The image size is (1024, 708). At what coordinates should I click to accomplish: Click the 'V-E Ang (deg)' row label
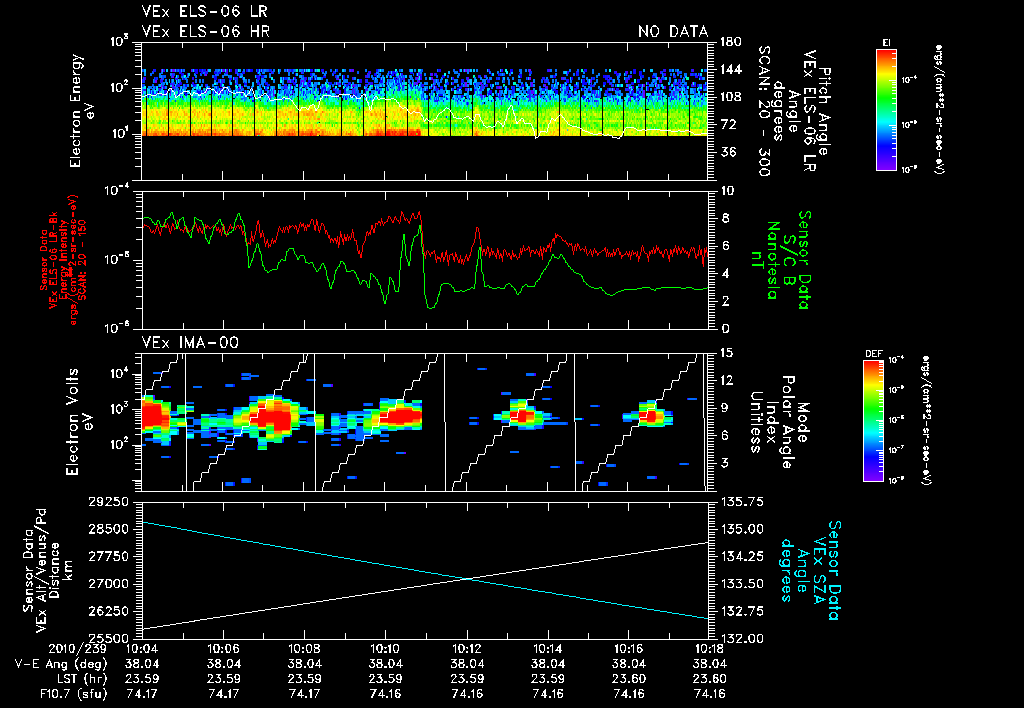[61, 664]
